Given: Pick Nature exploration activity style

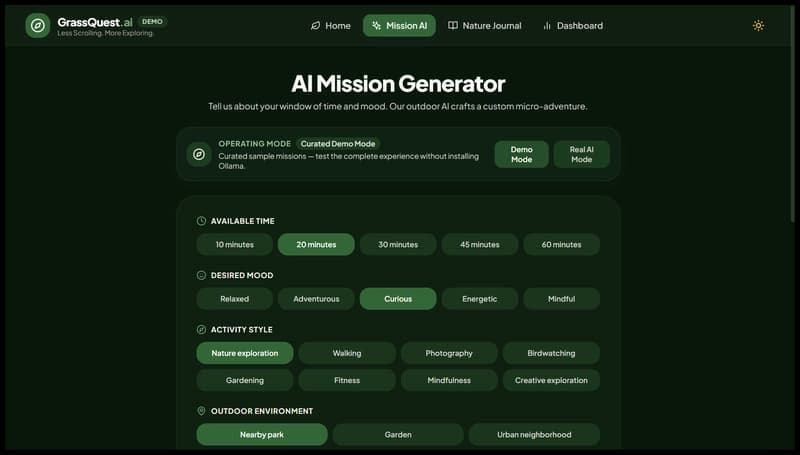Looking at the screenshot, I should [245, 353].
